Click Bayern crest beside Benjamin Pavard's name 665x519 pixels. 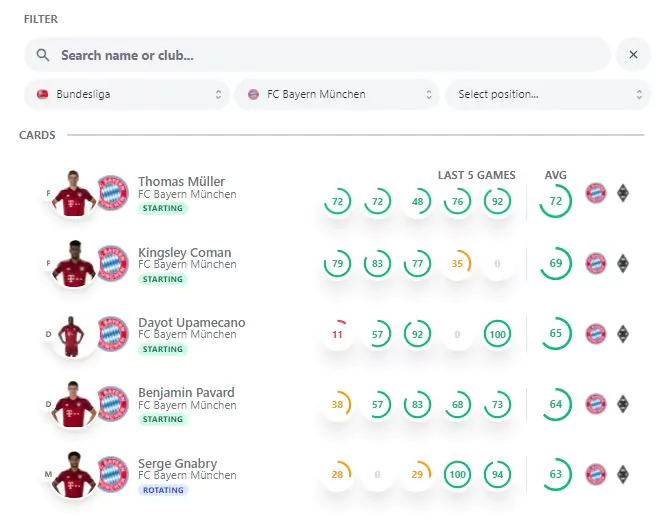click(x=112, y=404)
